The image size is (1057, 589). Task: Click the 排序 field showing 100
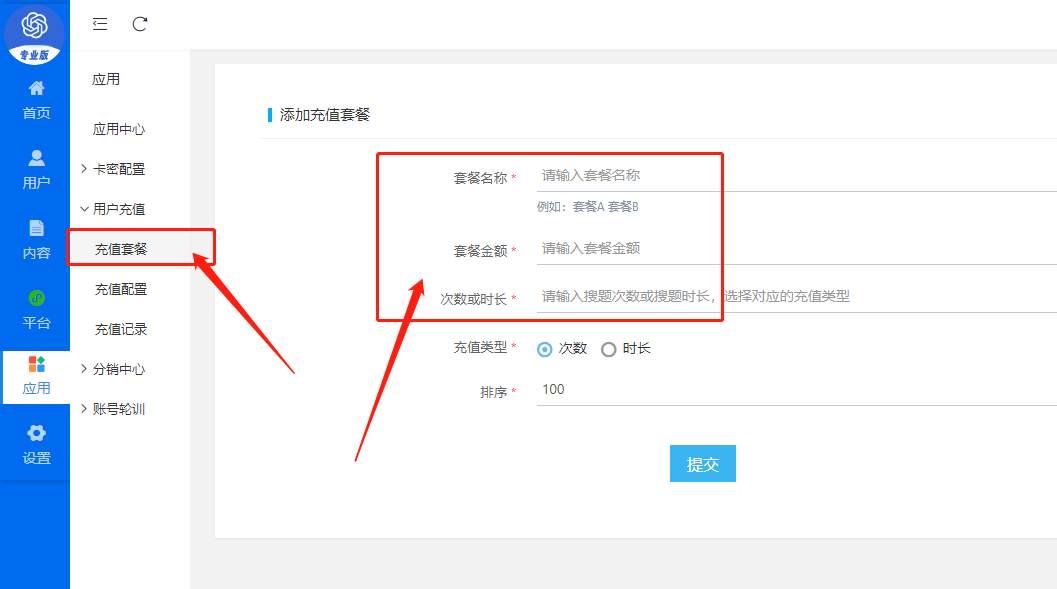point(797,390)
